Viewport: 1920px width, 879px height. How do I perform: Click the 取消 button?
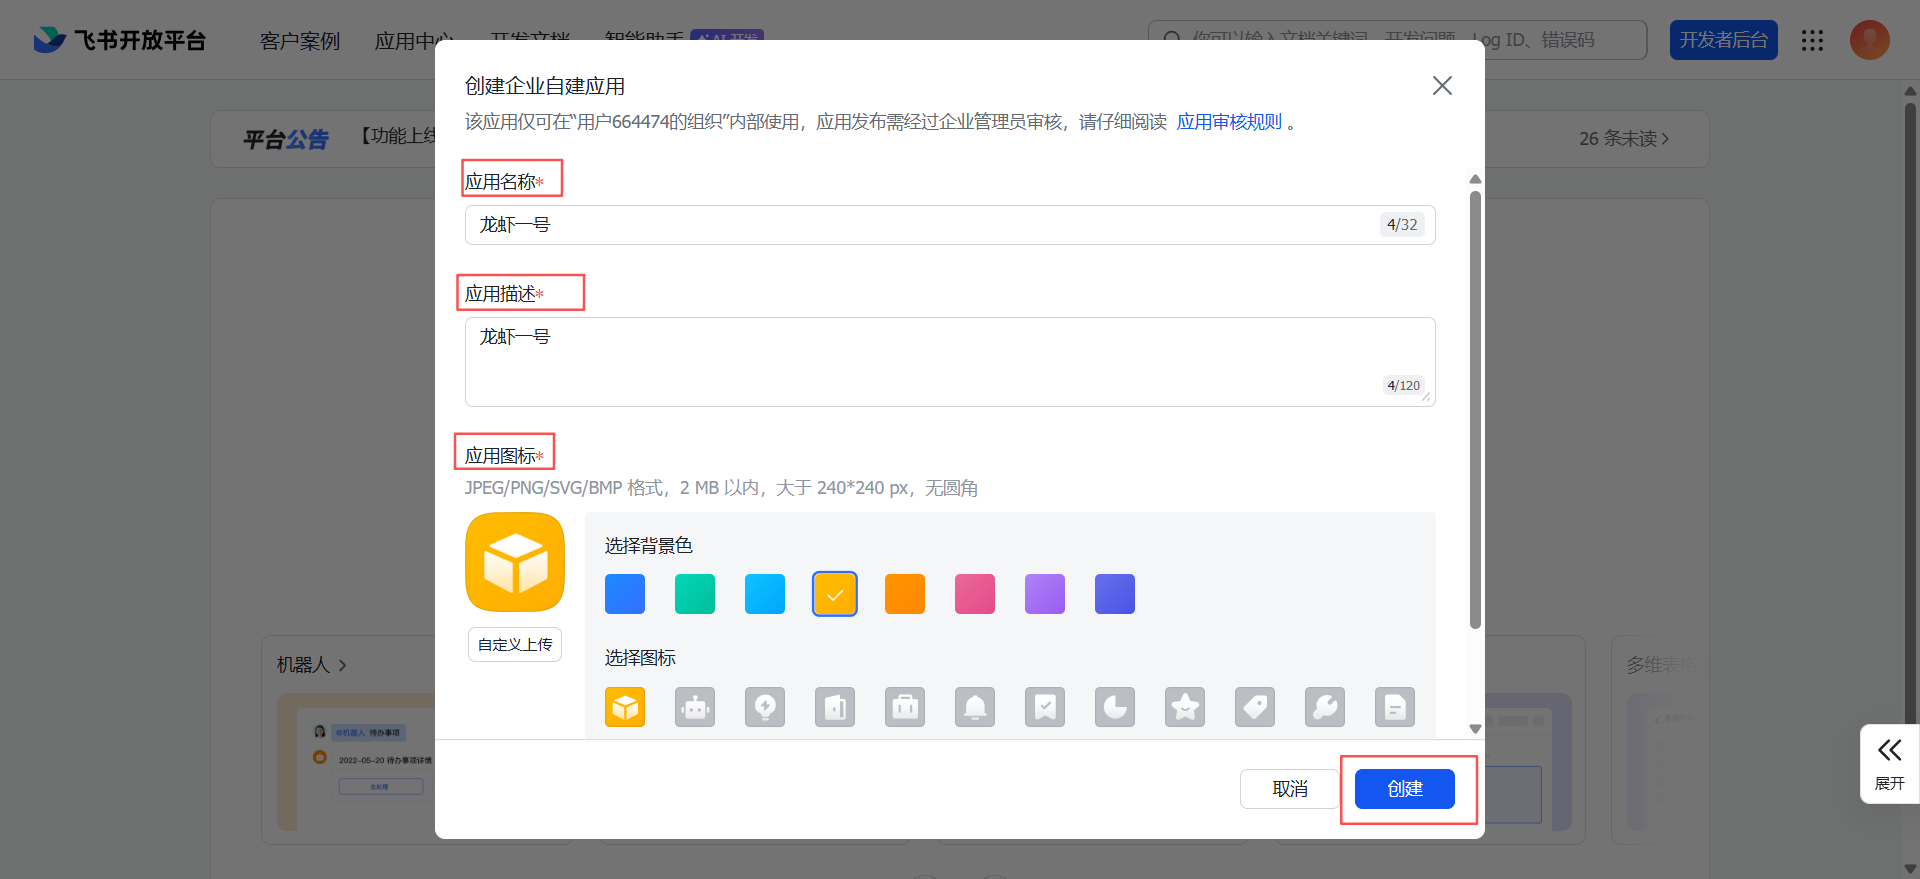[1290, 789]
